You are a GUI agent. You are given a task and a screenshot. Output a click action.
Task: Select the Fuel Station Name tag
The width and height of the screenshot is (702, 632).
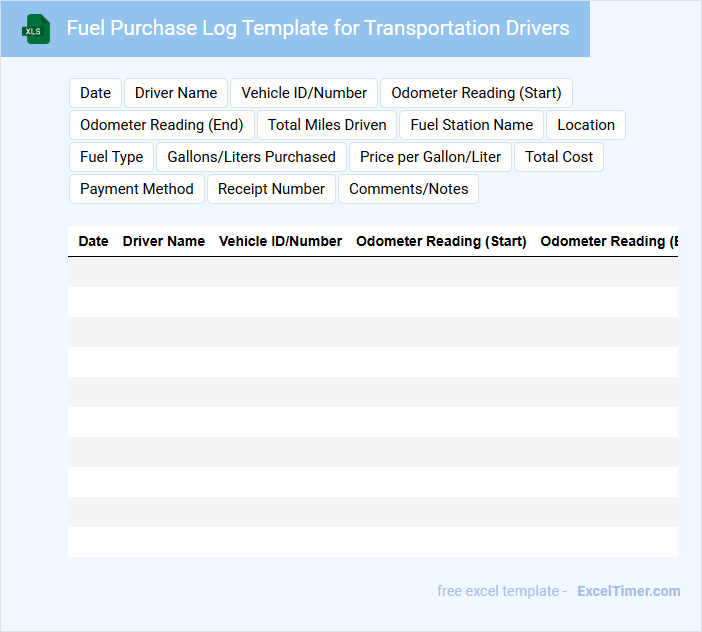point(471,125)
